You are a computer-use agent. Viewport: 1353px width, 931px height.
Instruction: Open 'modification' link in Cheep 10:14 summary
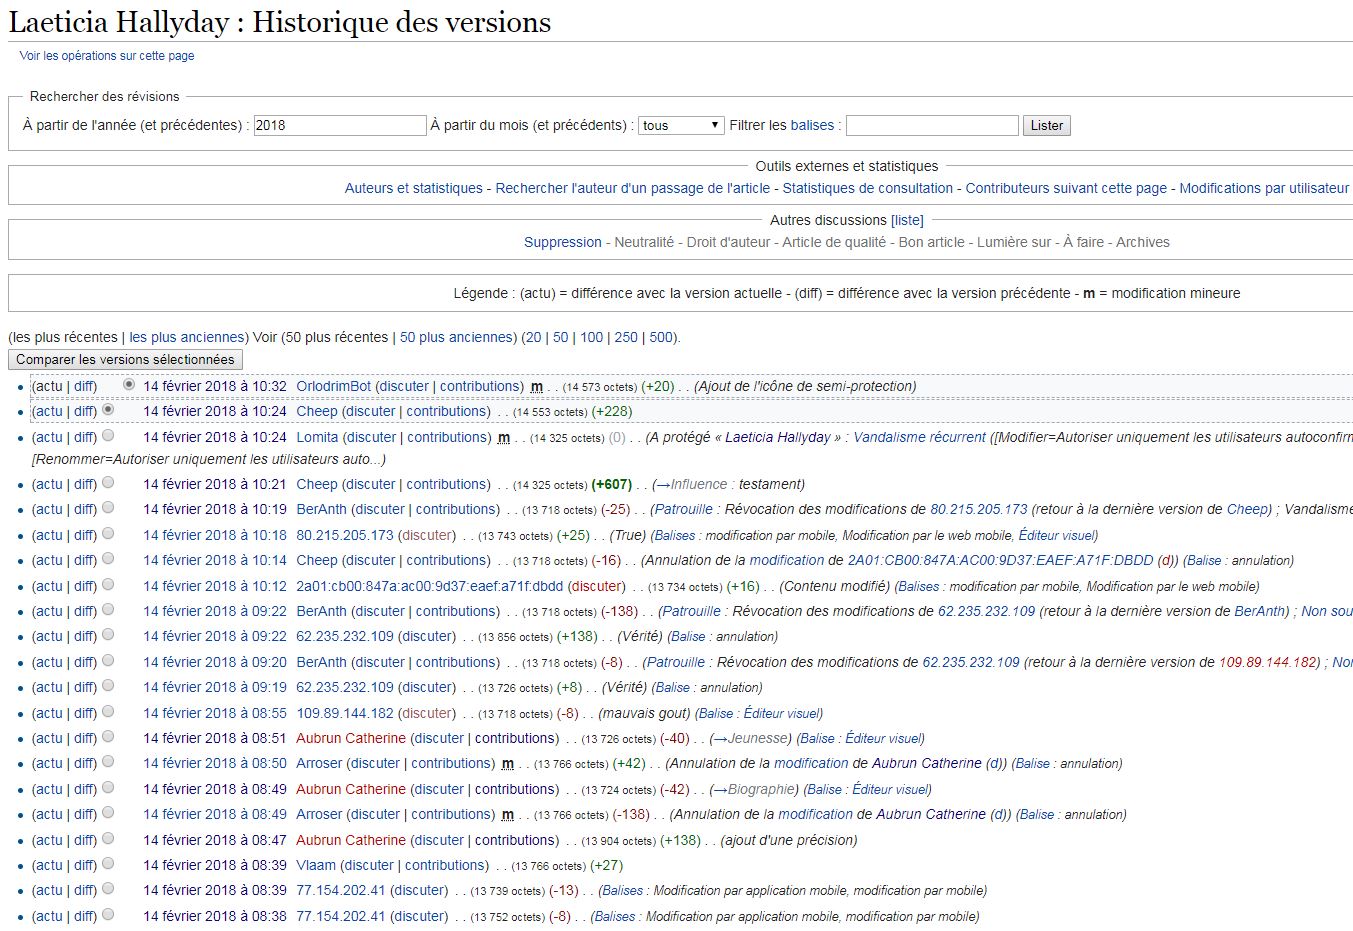click(787, 560)
